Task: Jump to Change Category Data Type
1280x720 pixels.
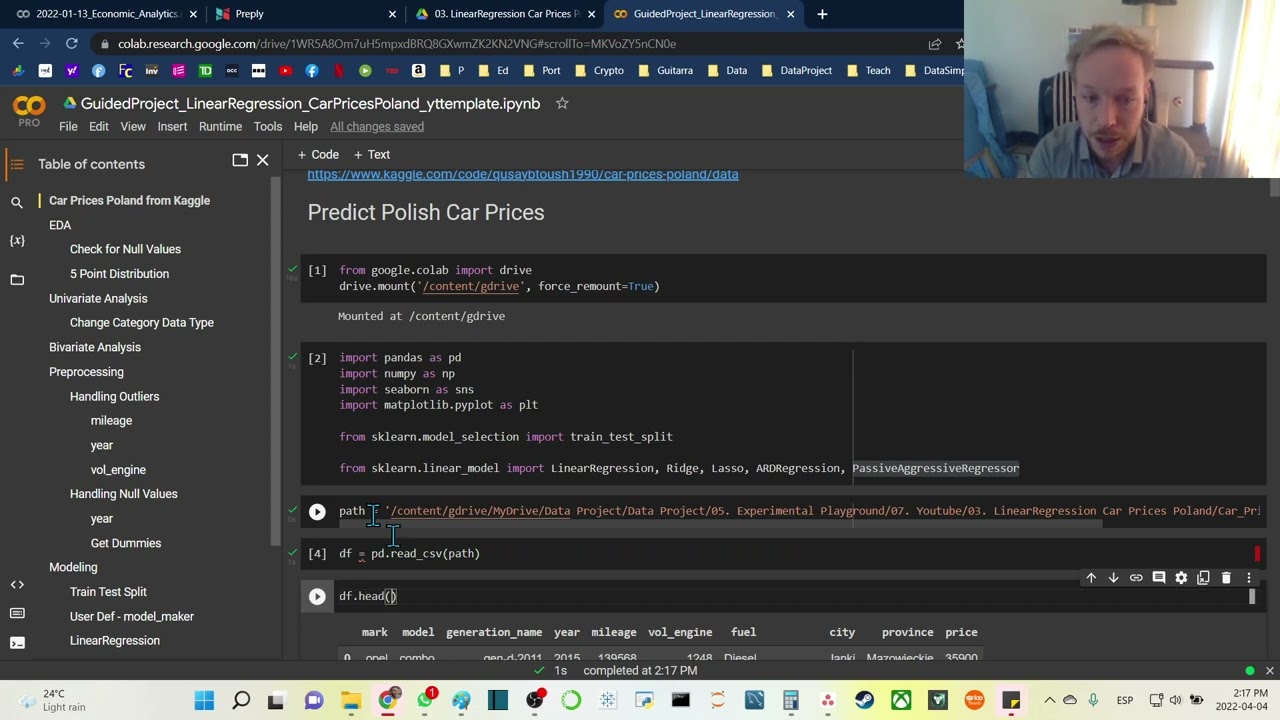Action: 142,323
